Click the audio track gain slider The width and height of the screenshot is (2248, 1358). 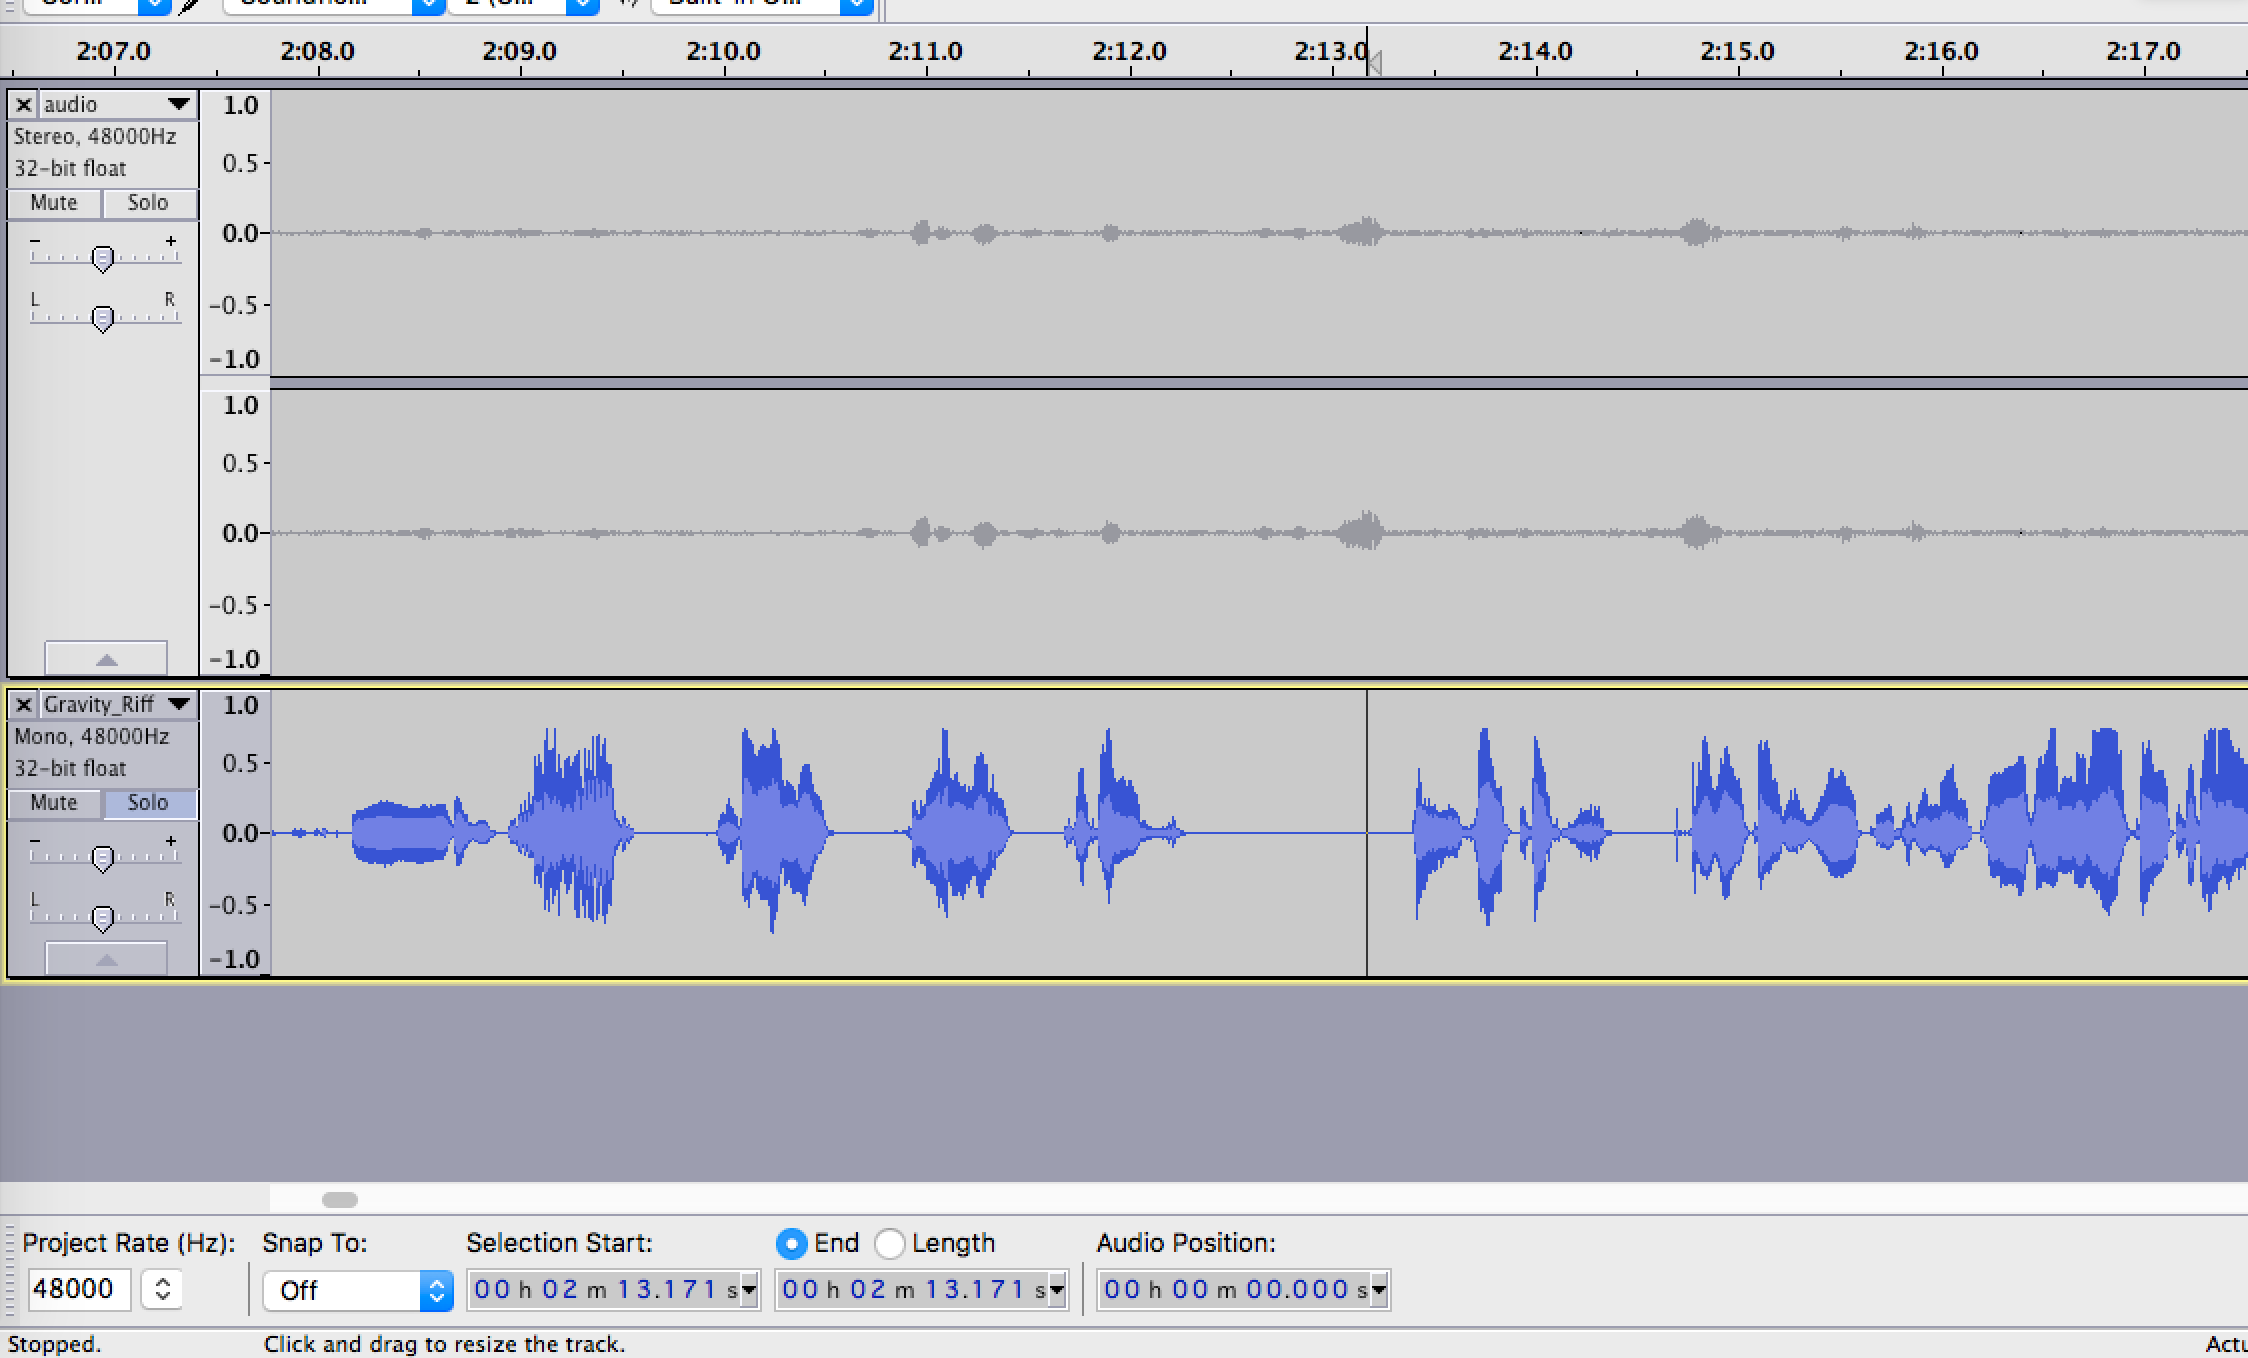point(102,258)
